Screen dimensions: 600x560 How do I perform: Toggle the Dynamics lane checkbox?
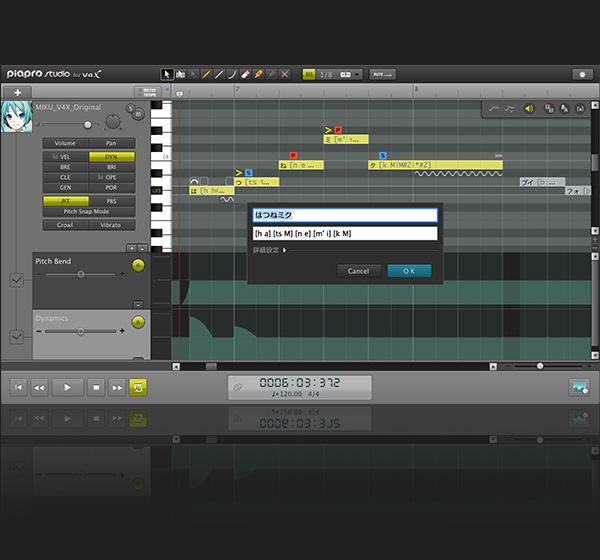click(16, 337)
